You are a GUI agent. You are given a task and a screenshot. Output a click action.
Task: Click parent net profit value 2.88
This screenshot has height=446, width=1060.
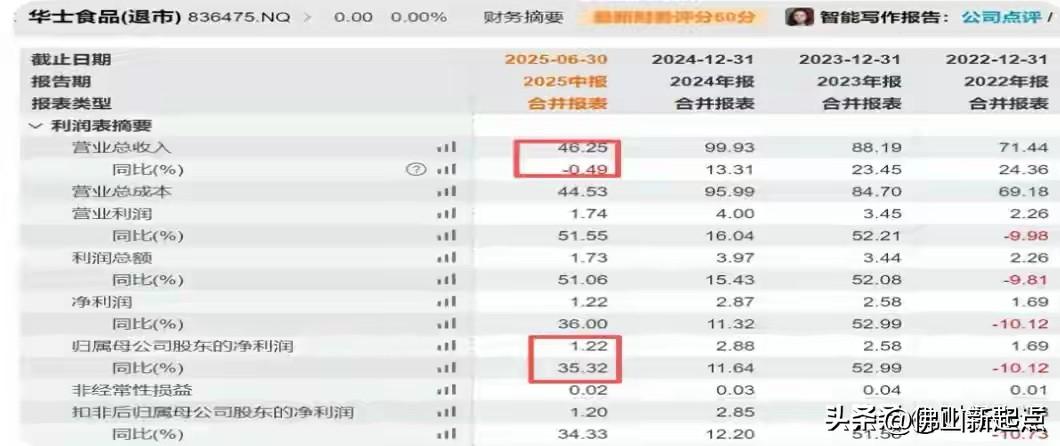737,346
